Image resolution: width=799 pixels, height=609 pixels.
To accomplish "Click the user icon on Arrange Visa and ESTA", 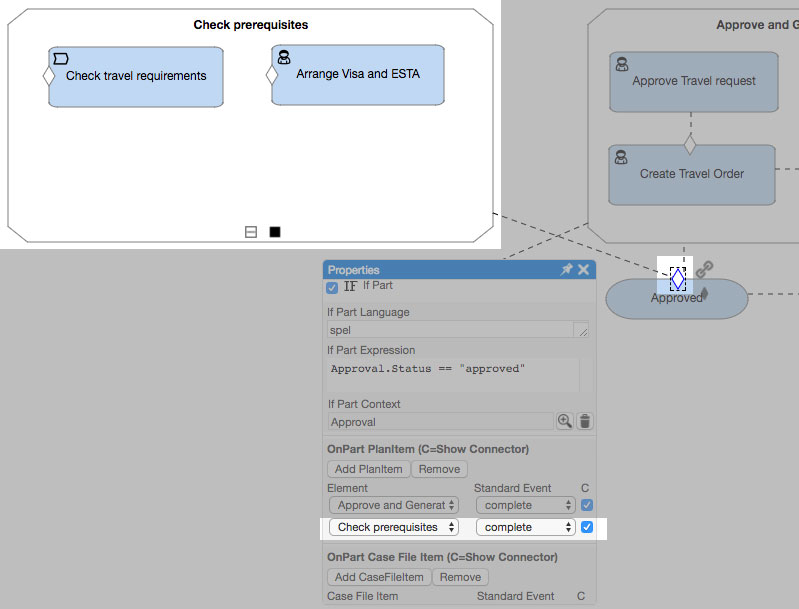I will [284, 58].
